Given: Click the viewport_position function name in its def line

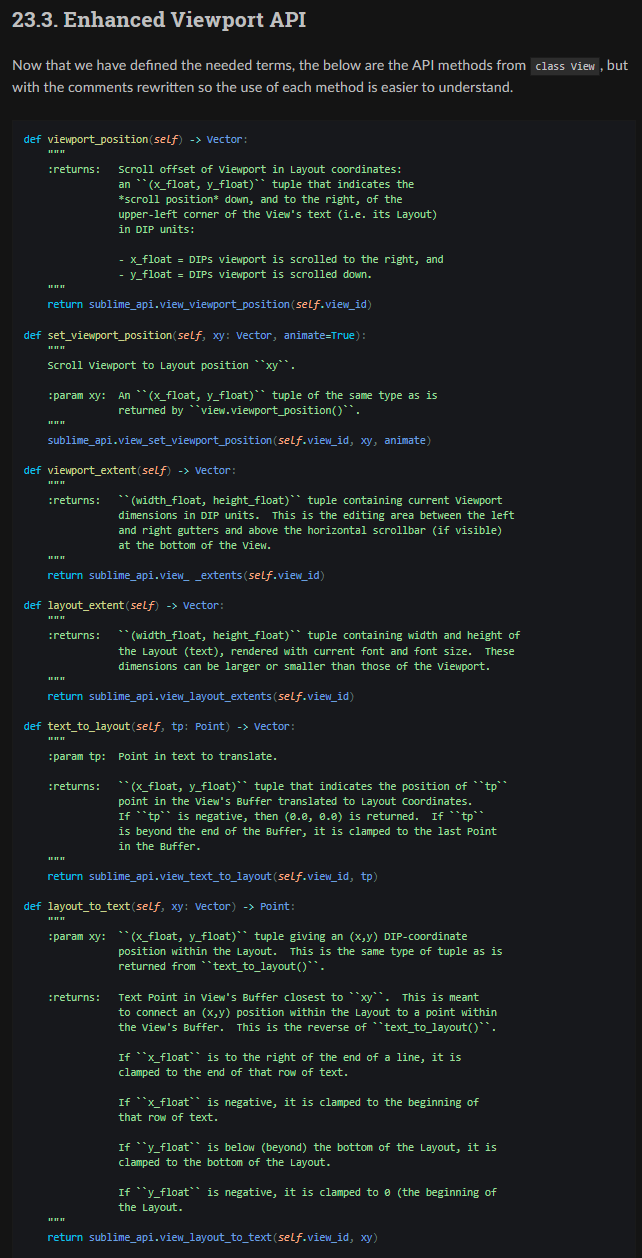Looking at the screenshot, I should coord(95,138).
